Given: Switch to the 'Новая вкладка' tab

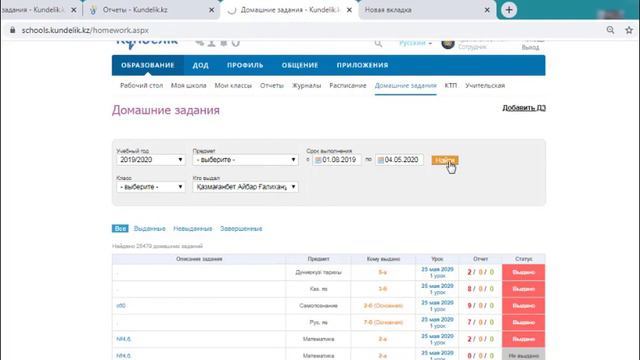Looking at the screenshot, I should click(x=388, y=10).
